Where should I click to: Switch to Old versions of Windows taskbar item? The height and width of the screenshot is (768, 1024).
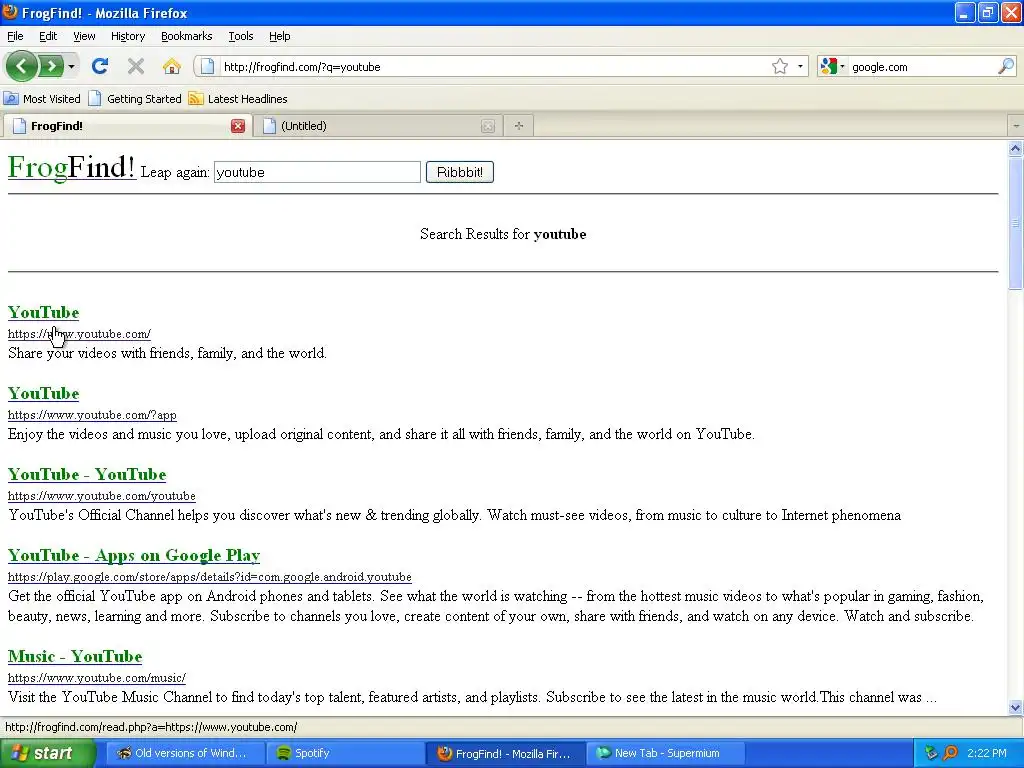185,753
